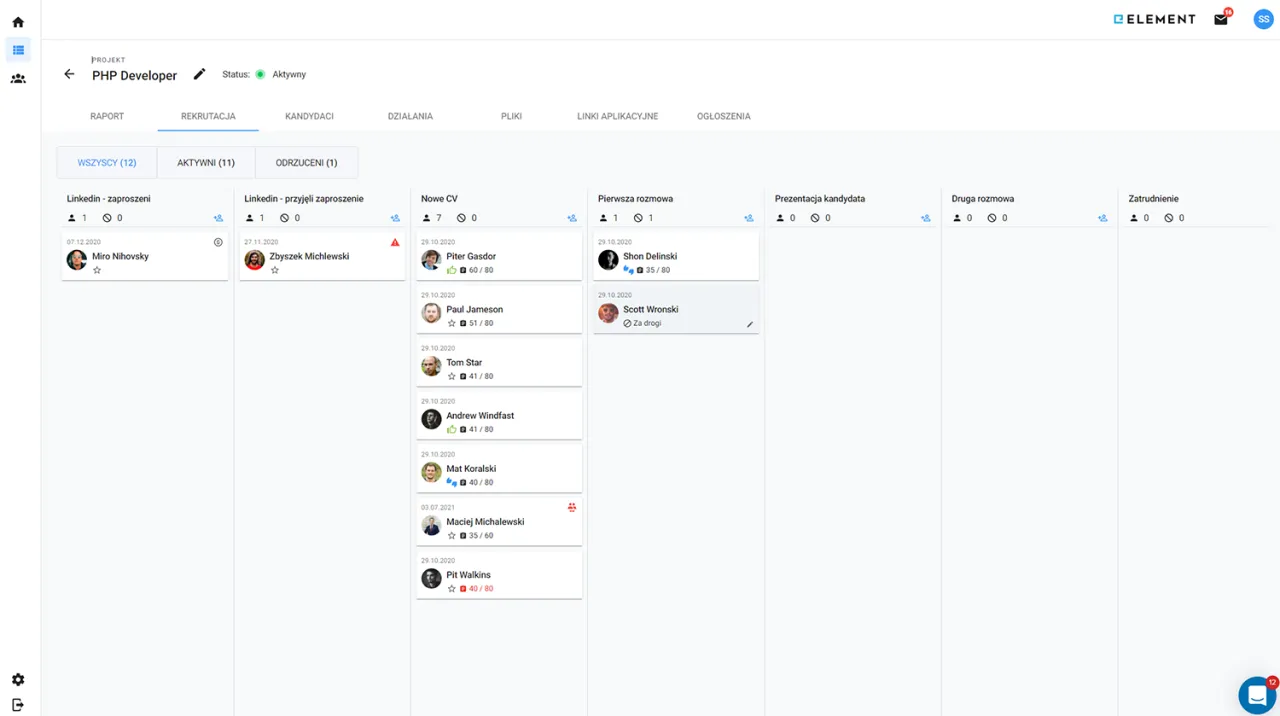The height and width of the screenshot is (716, 1280).
Task: Click add candidate icon in Nowe CV column
Action: point(572,218)
